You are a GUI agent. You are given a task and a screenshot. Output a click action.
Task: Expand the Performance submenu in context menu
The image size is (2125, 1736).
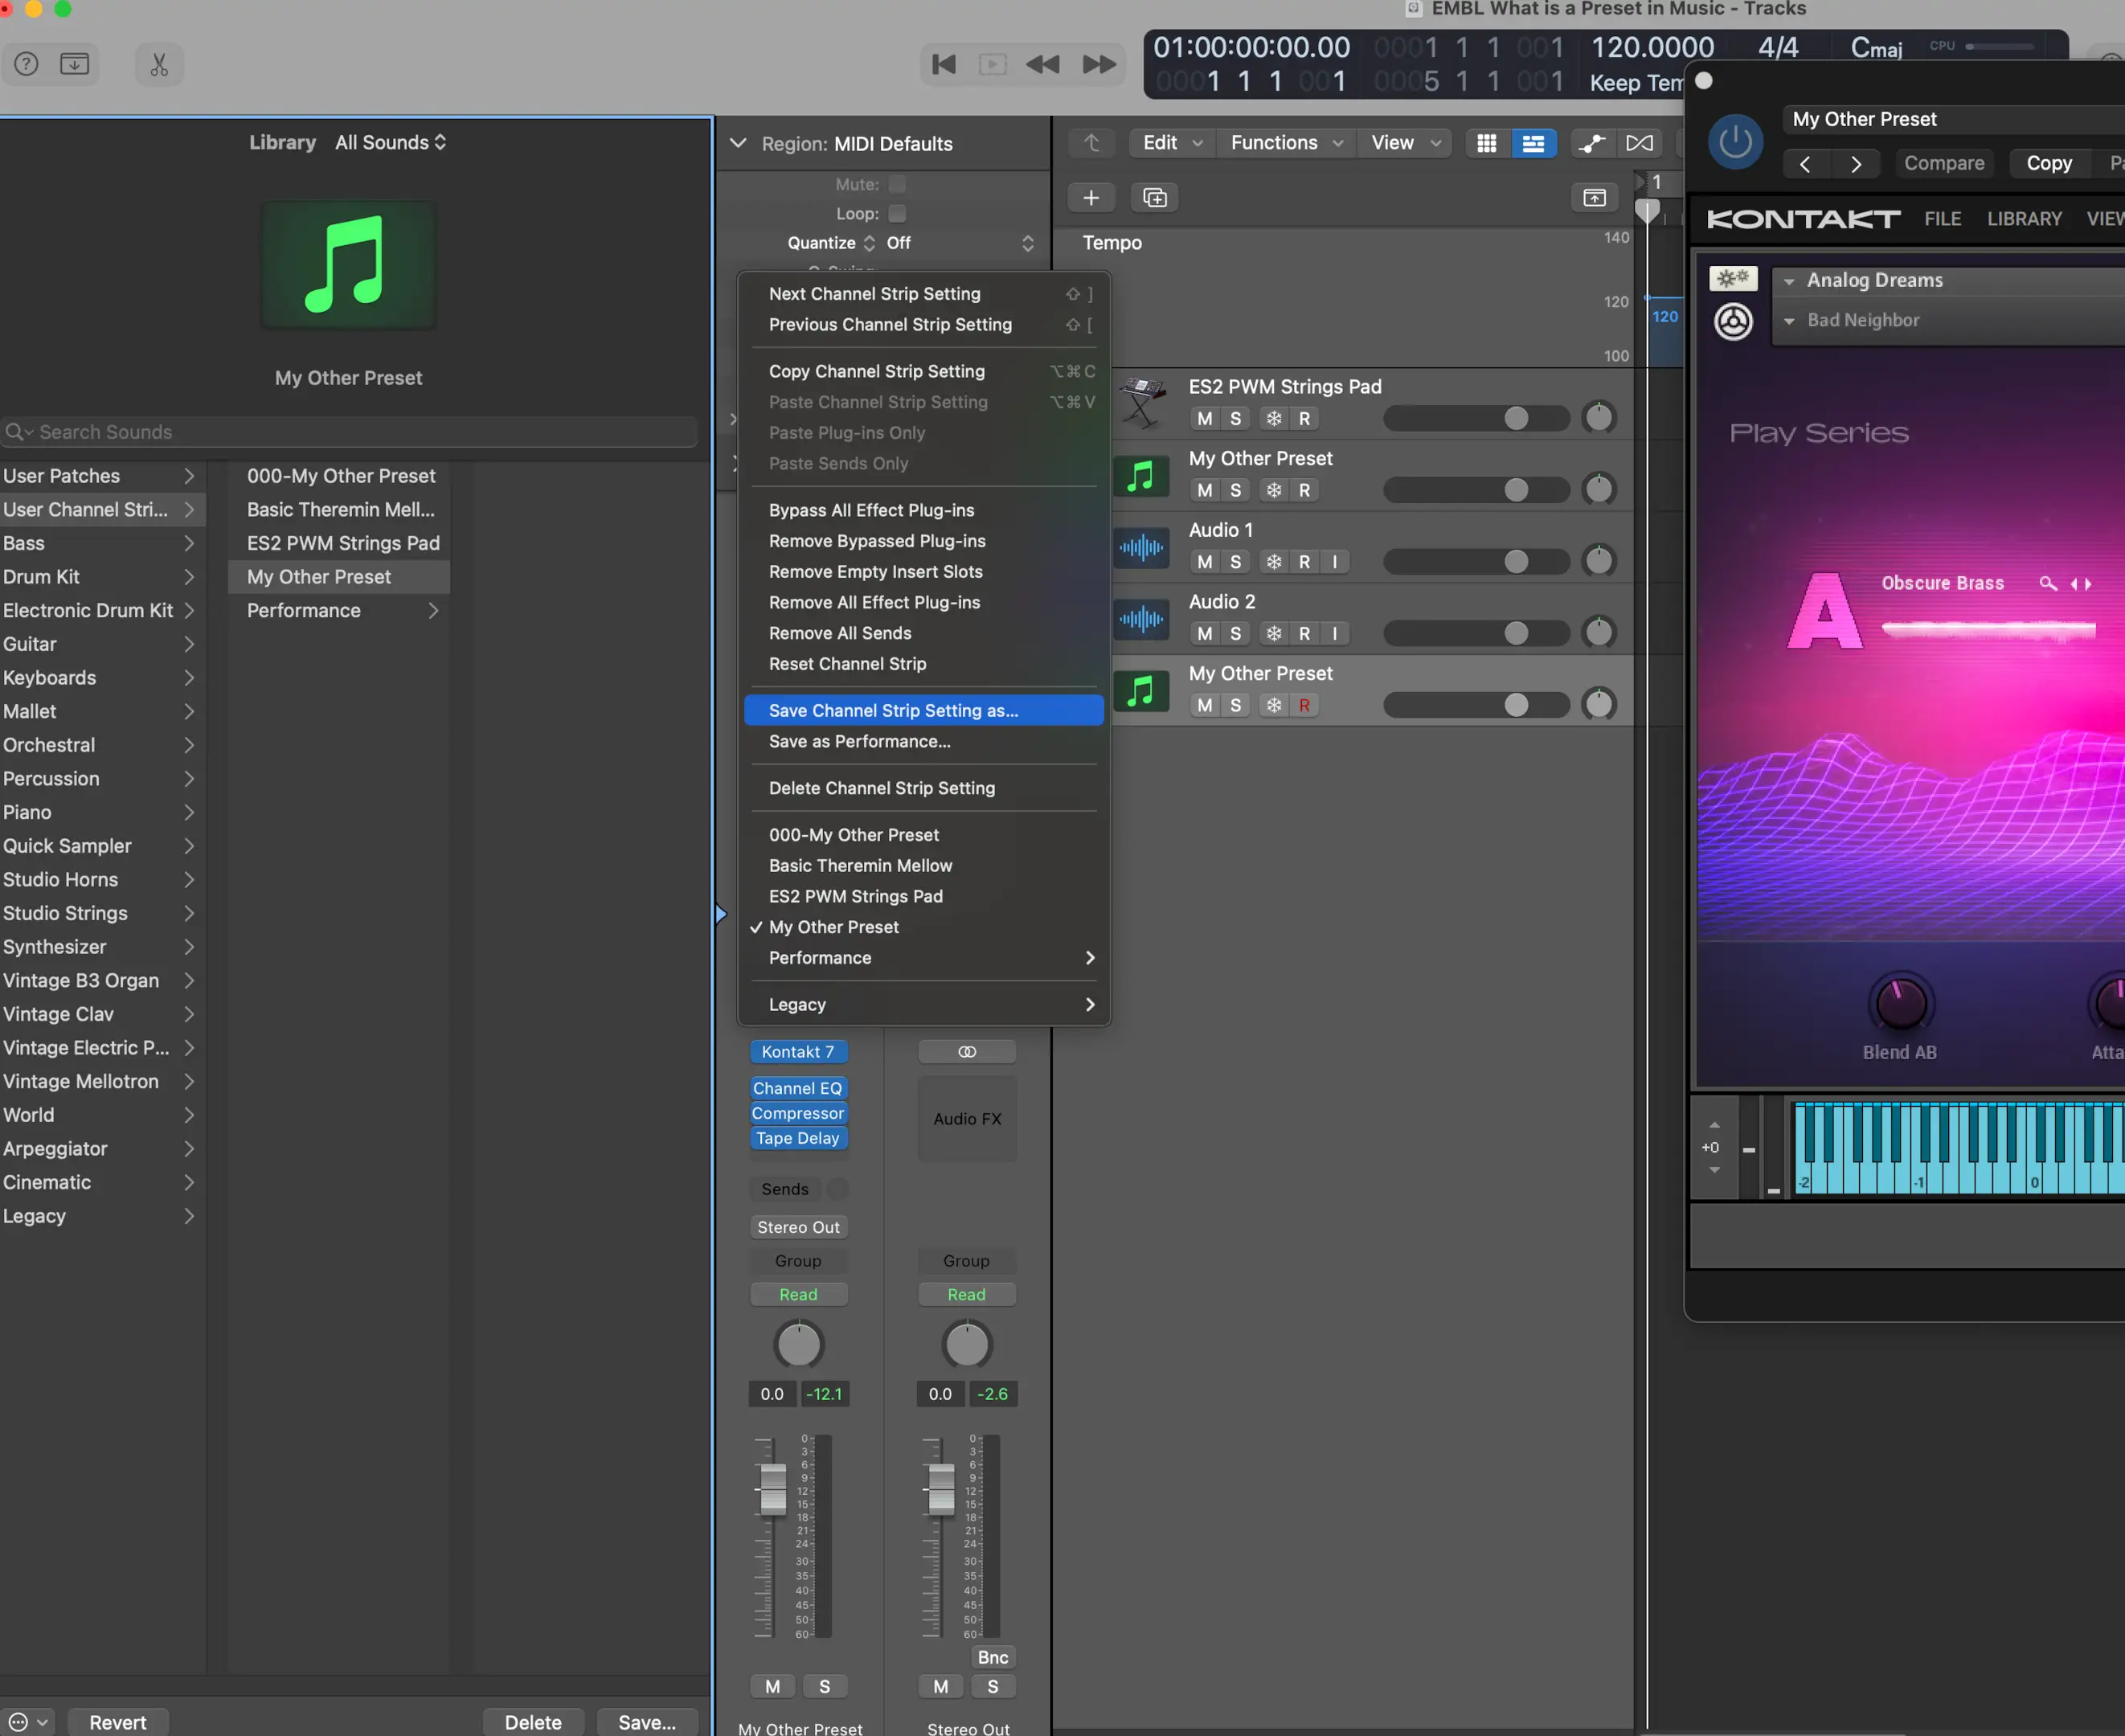tap(819, 958)
